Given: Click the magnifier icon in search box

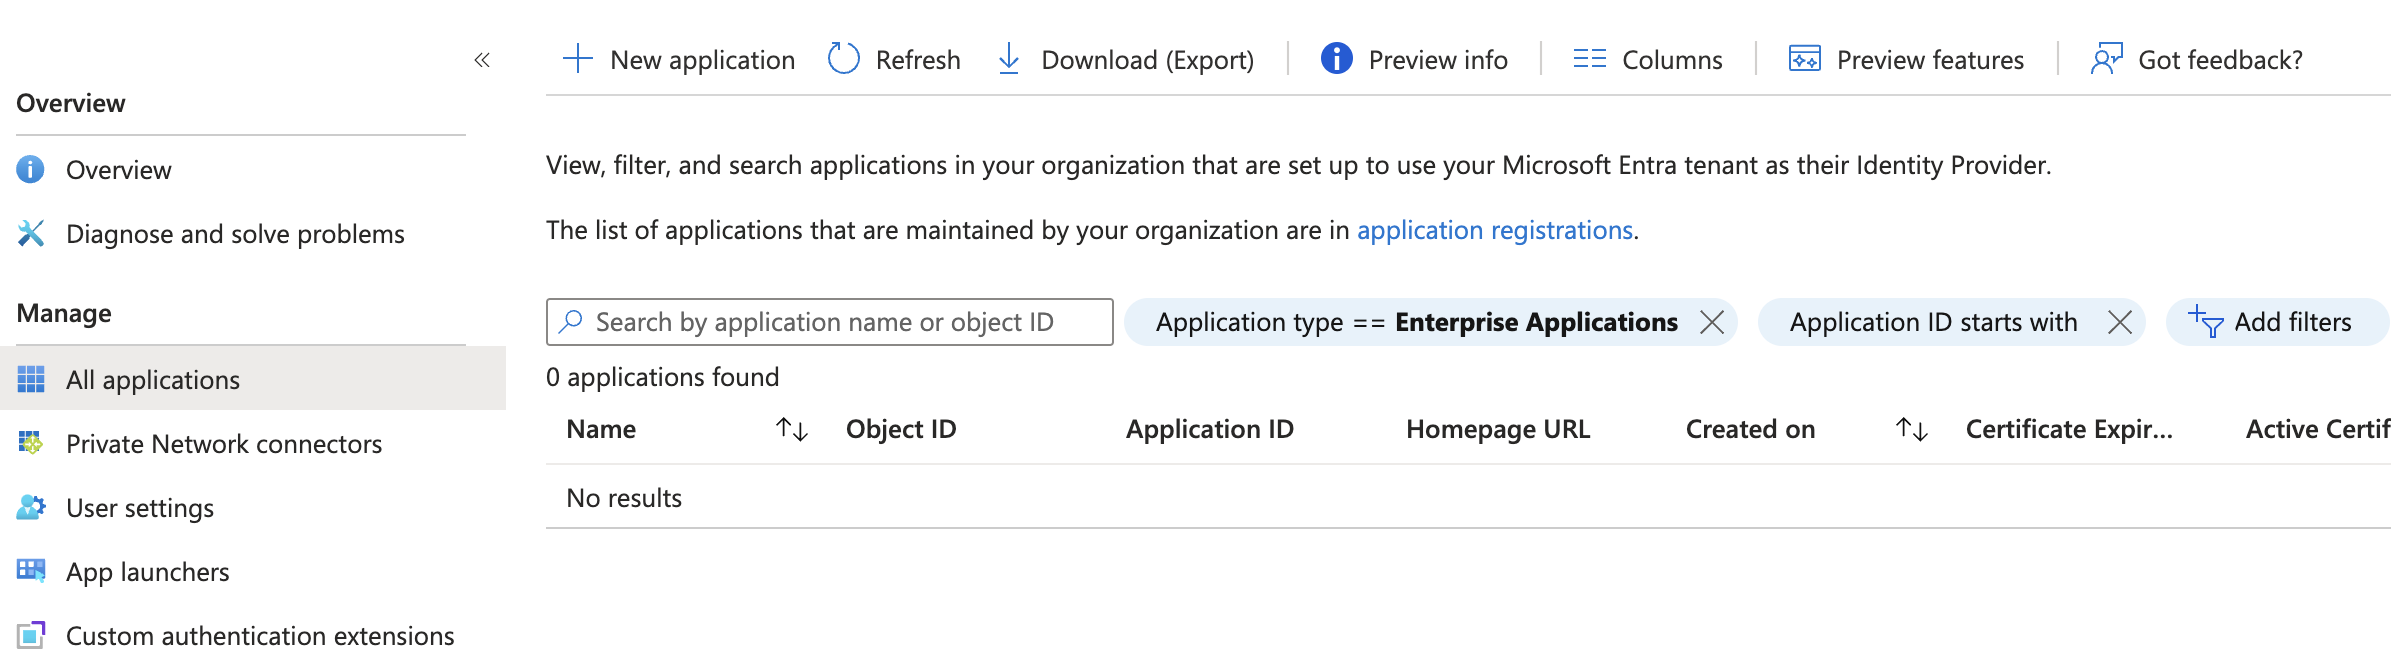Looking at the screenshot, I should coord(571,322).
